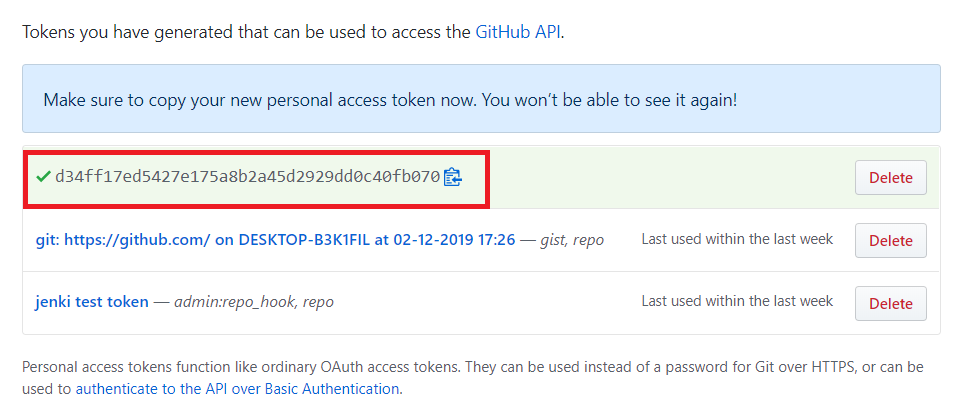Click the 'Personal access tokens function like' paragraph
This screenshot has height=404, width=958.
473,378
